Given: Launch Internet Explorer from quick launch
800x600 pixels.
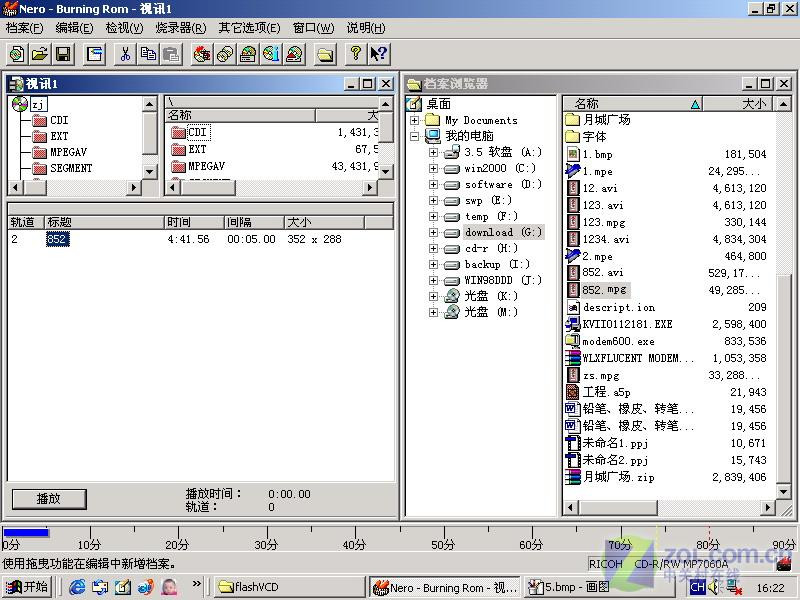Looking at the screenshot, I should 77,587.
